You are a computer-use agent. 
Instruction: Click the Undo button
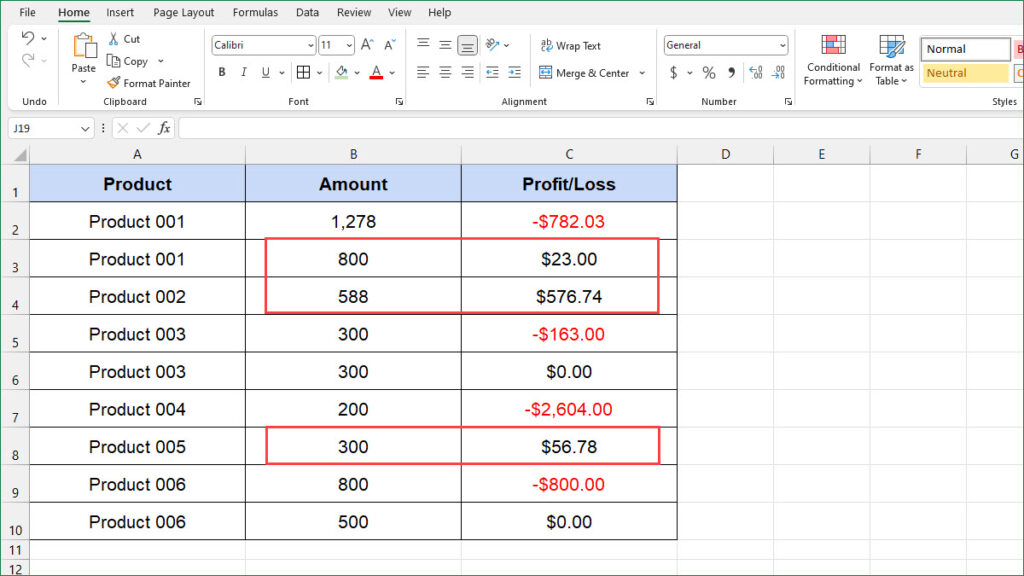coord(27,38)
